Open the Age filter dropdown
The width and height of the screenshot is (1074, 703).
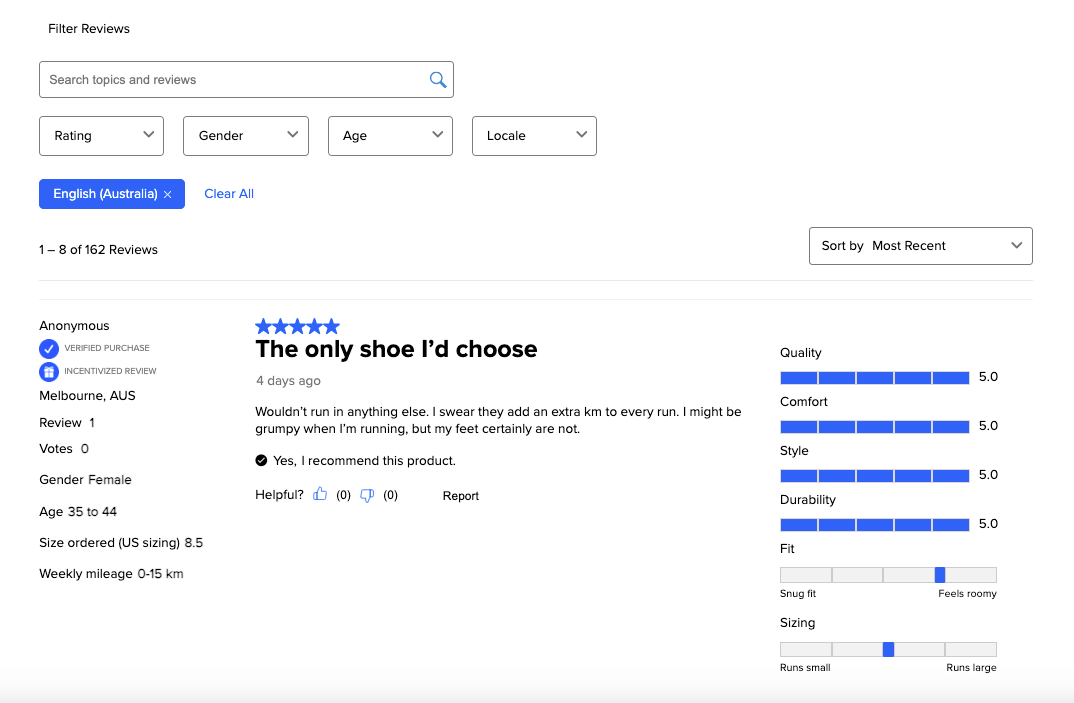tap(390, 136)
